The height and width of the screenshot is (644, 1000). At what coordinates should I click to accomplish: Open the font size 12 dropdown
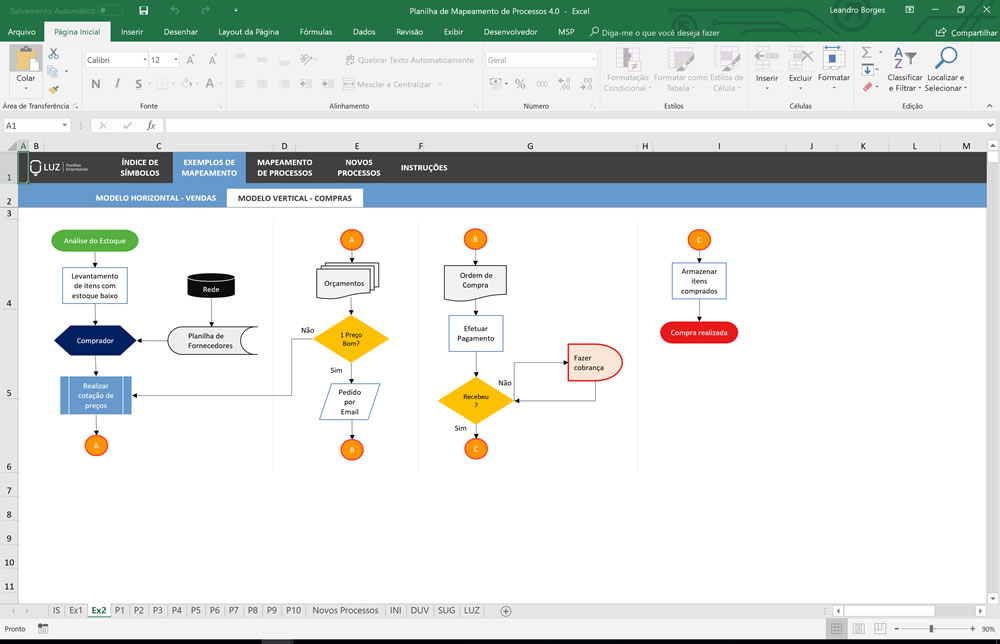click(176, 60)
